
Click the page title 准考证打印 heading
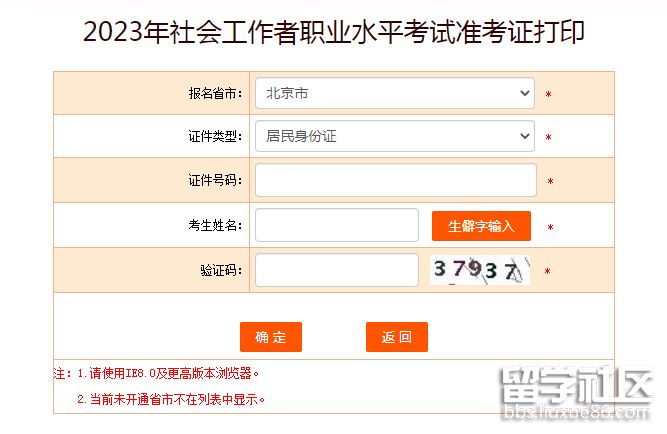334,32
